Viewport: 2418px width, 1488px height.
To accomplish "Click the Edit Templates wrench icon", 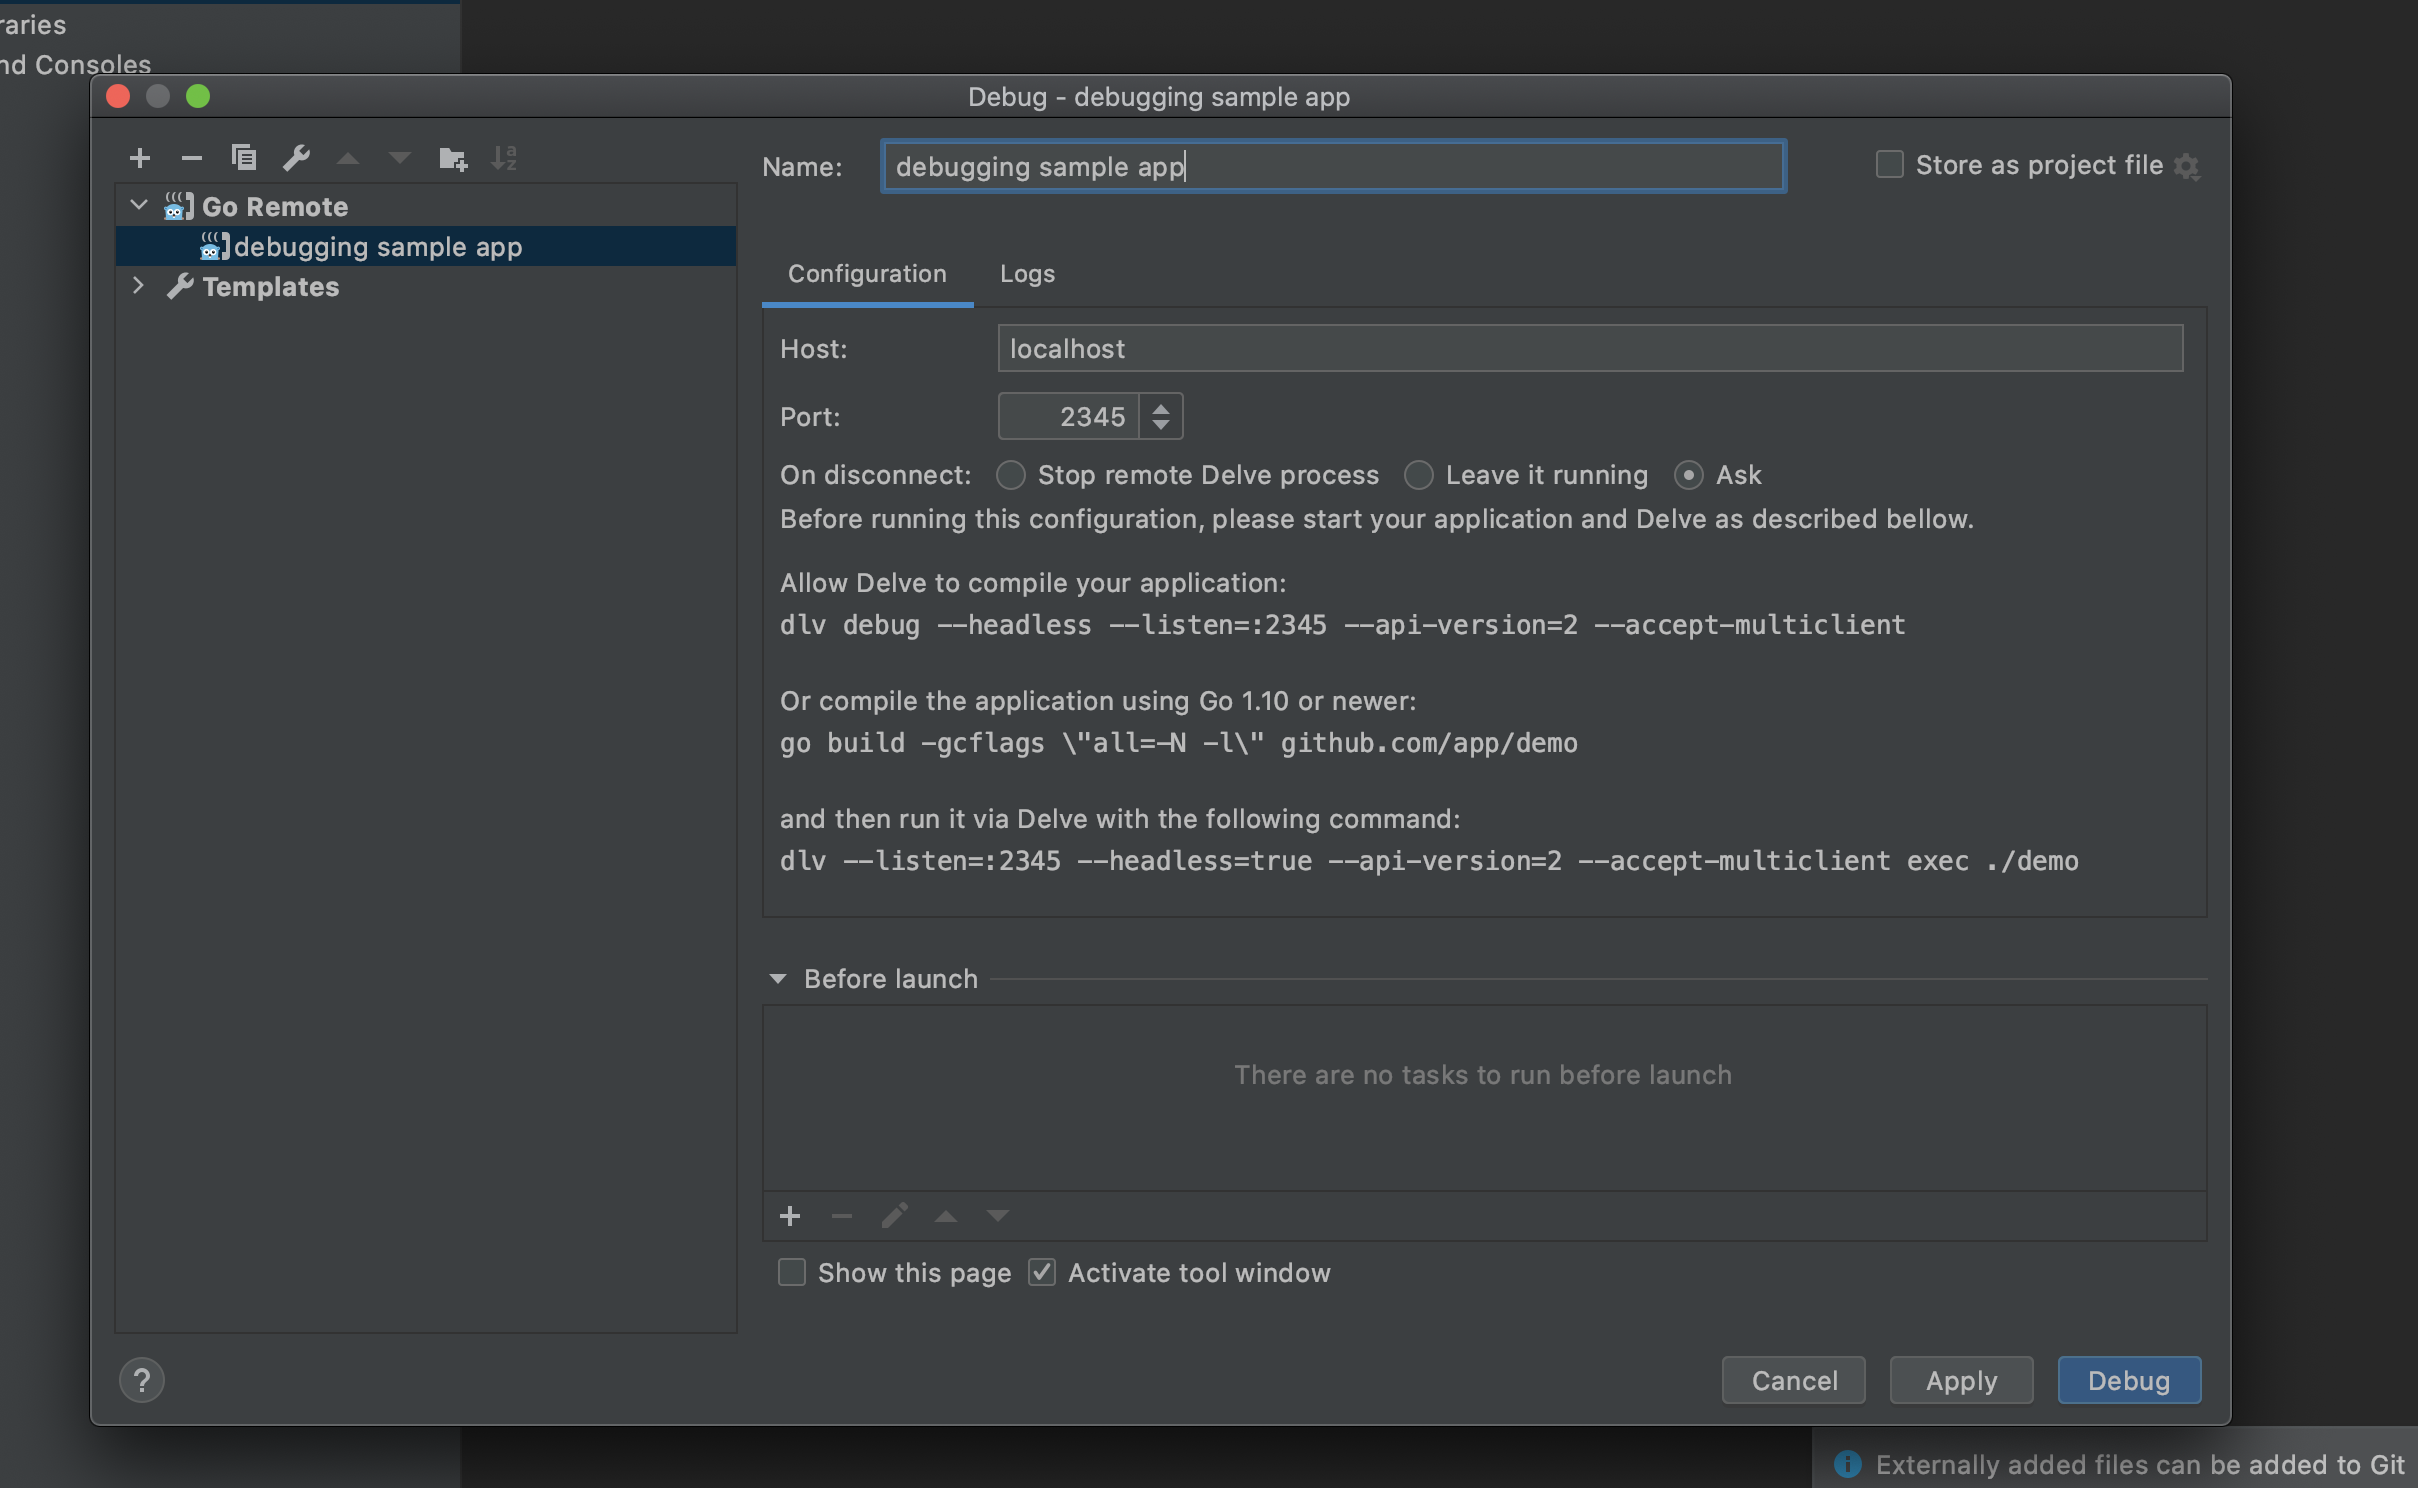I will [296, 158].
